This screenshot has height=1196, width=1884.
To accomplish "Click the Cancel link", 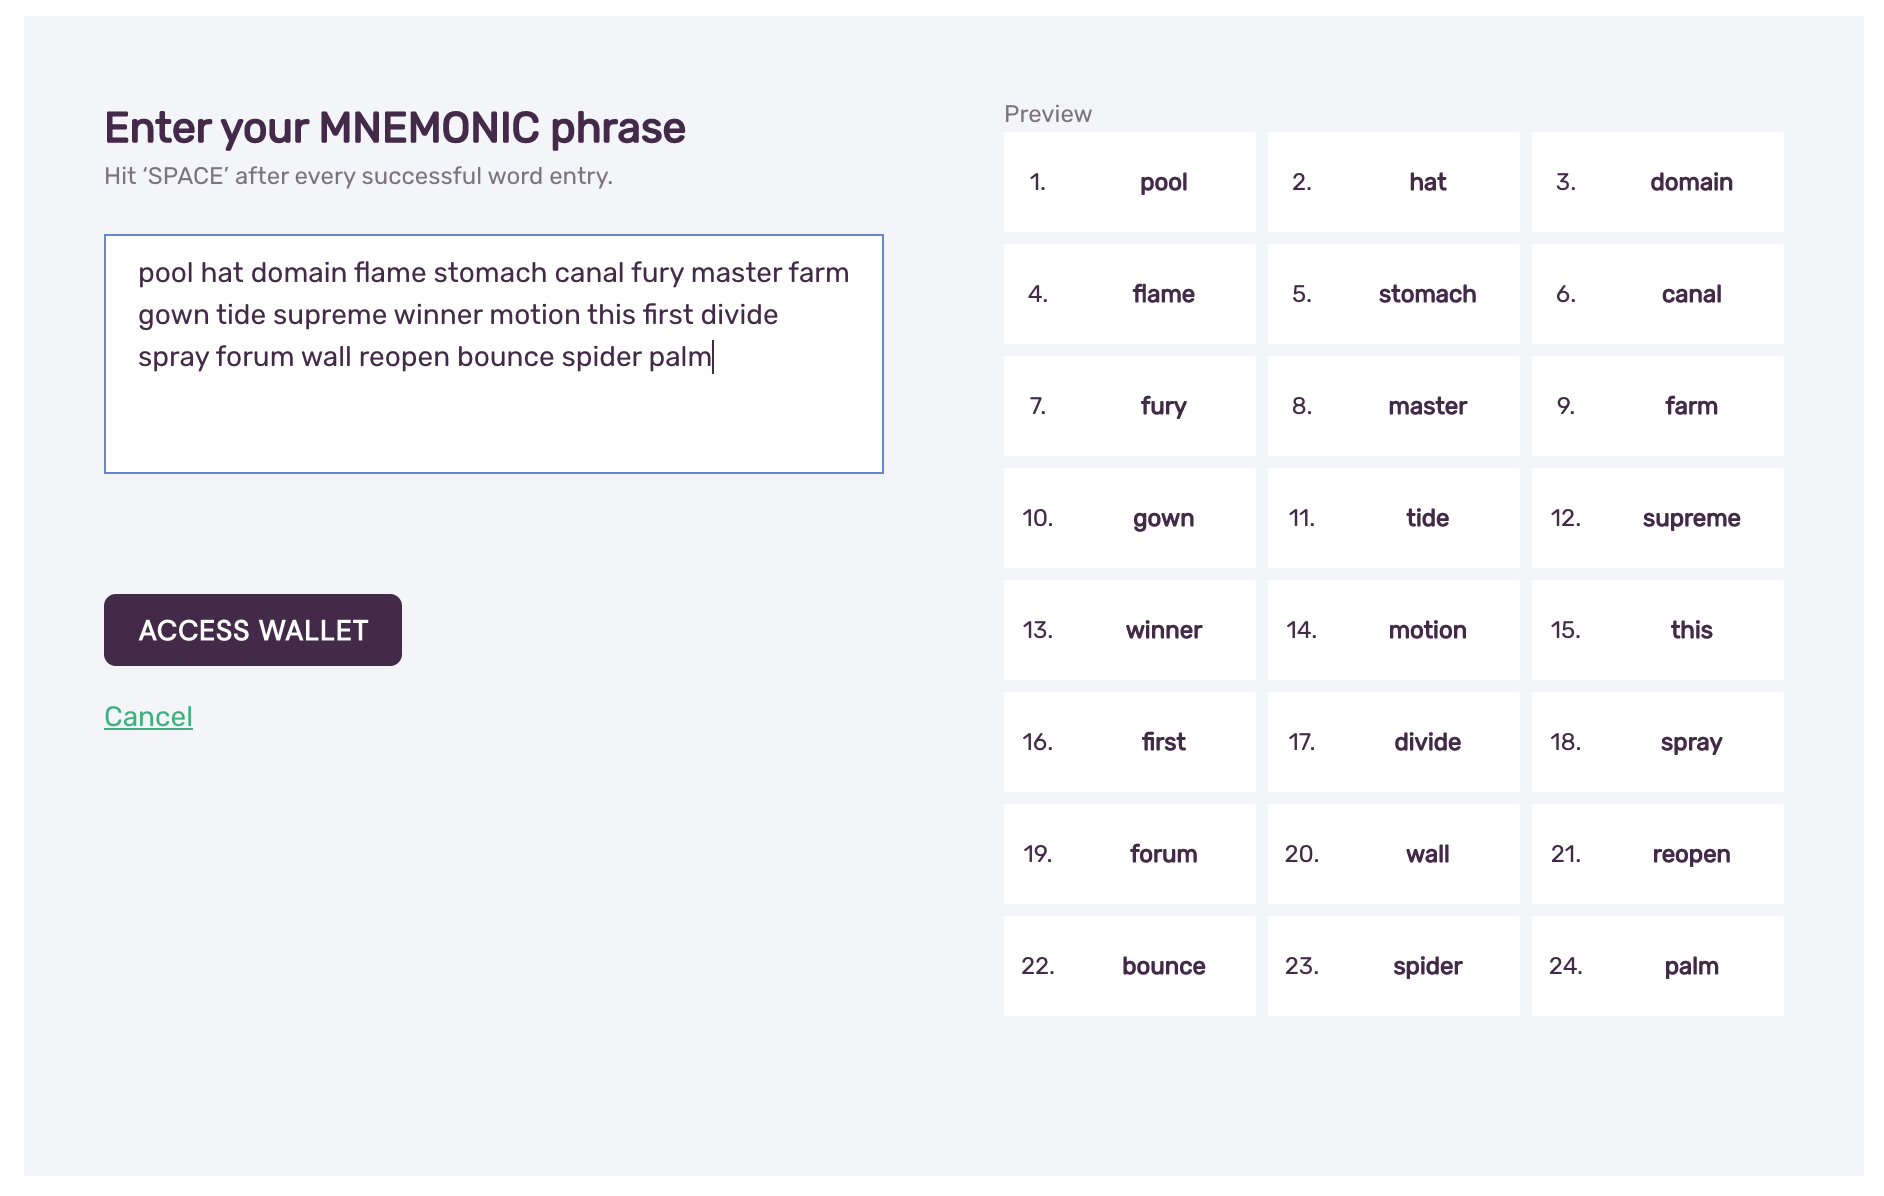I will [x=148, y=716].
